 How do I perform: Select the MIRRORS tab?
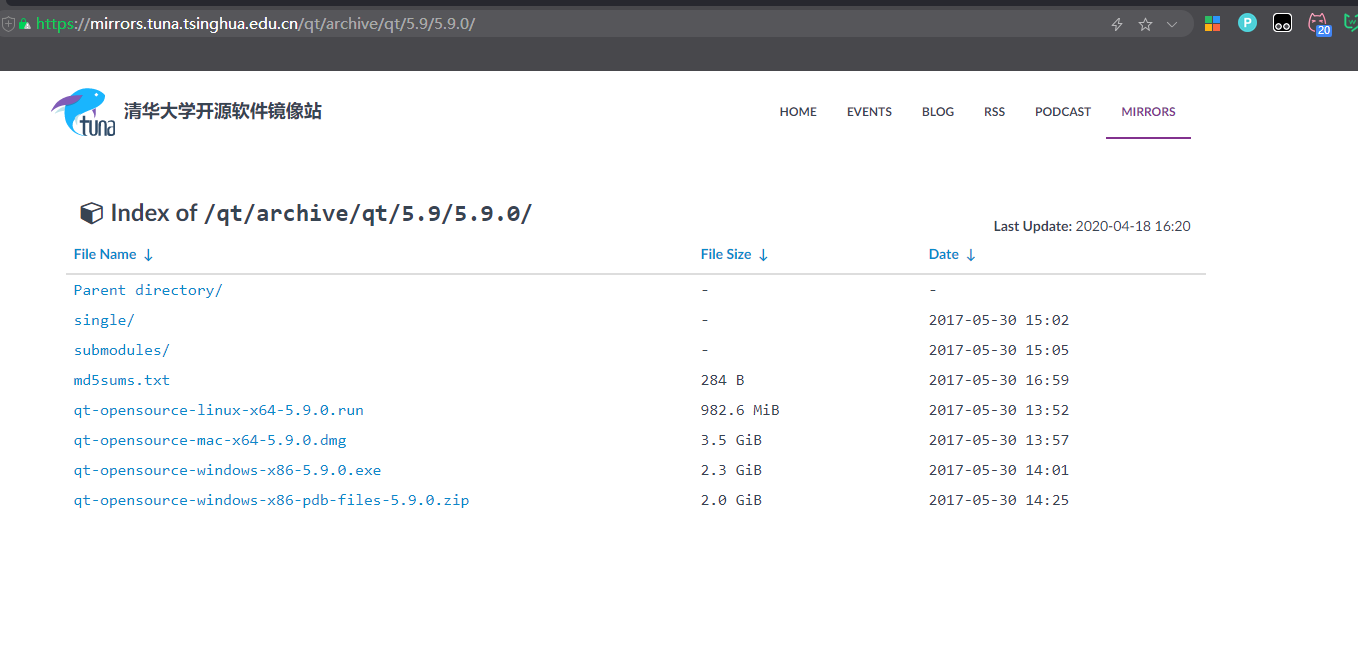[1148, 112]
